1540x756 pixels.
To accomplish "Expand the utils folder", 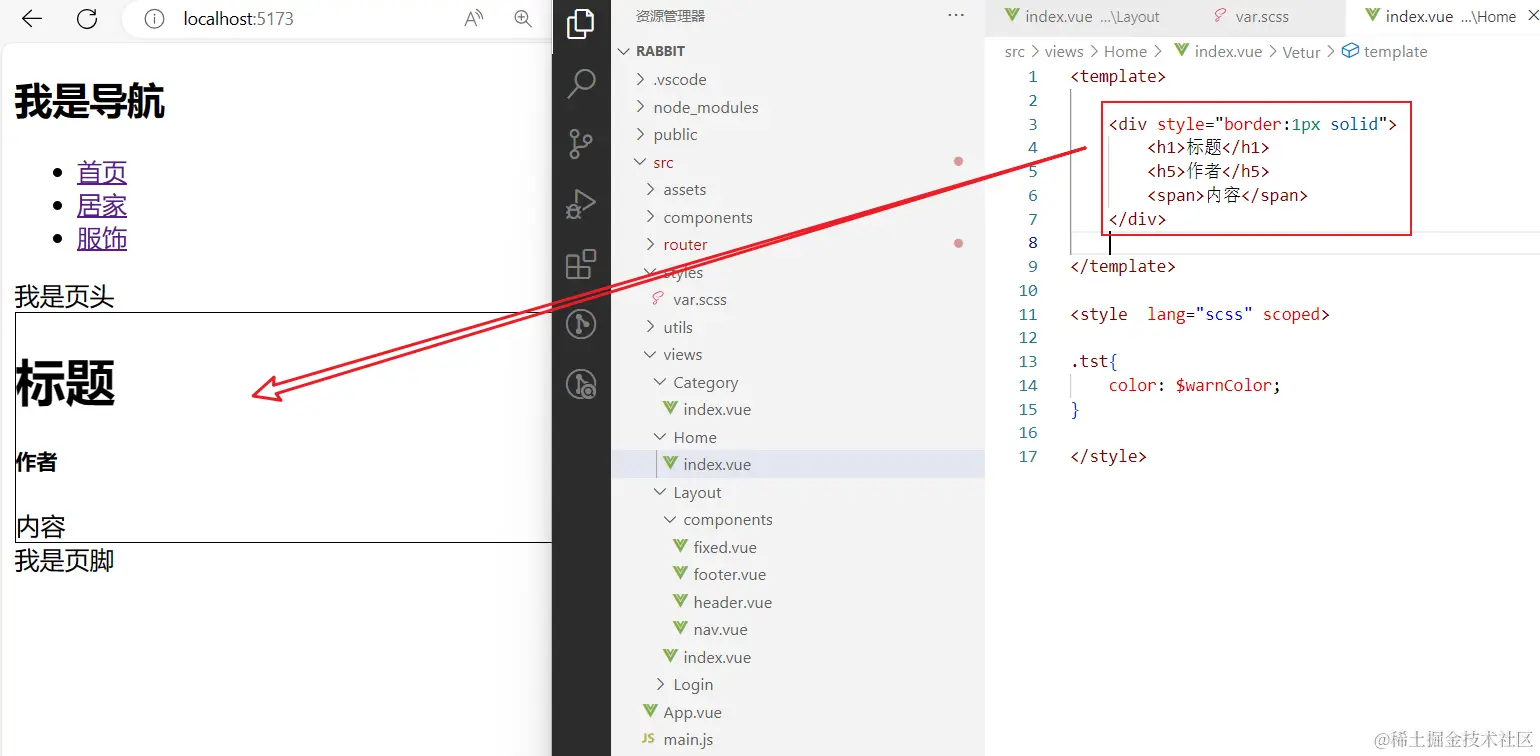I will (652, 327).
